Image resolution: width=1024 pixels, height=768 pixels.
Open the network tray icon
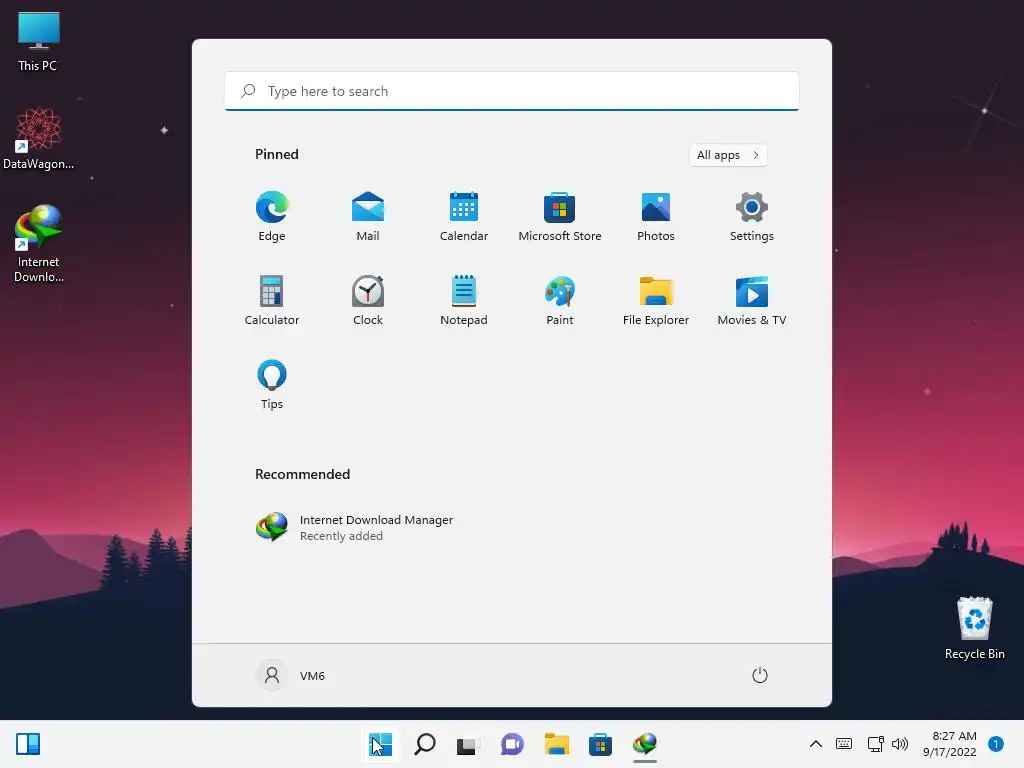(875, 744)
